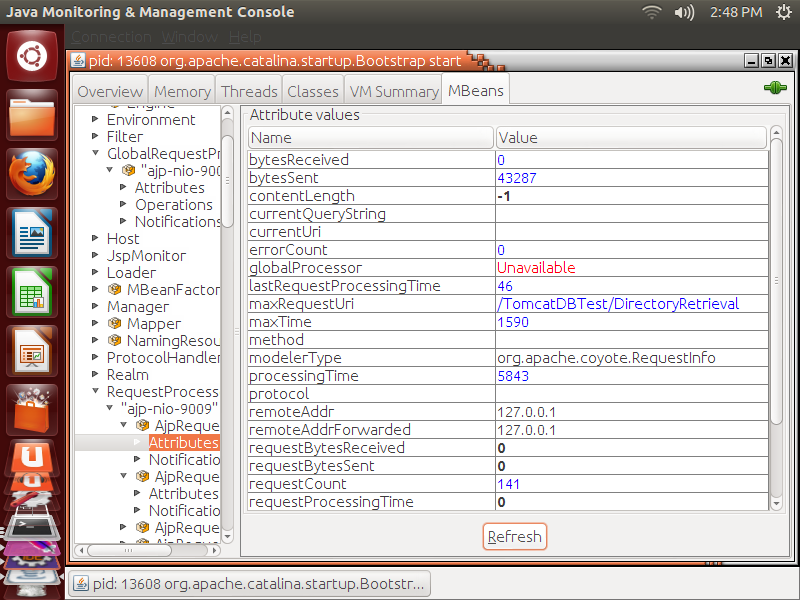
Task: Open Ubuntu Software Center bag icon
Action: [x=32, y=410]
